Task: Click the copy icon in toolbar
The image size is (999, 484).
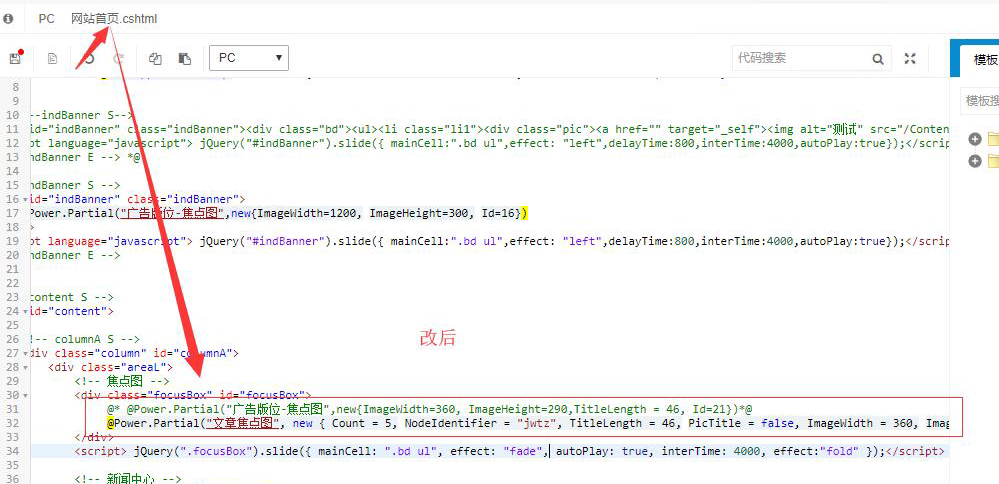Action: click(x=155, y=59)
